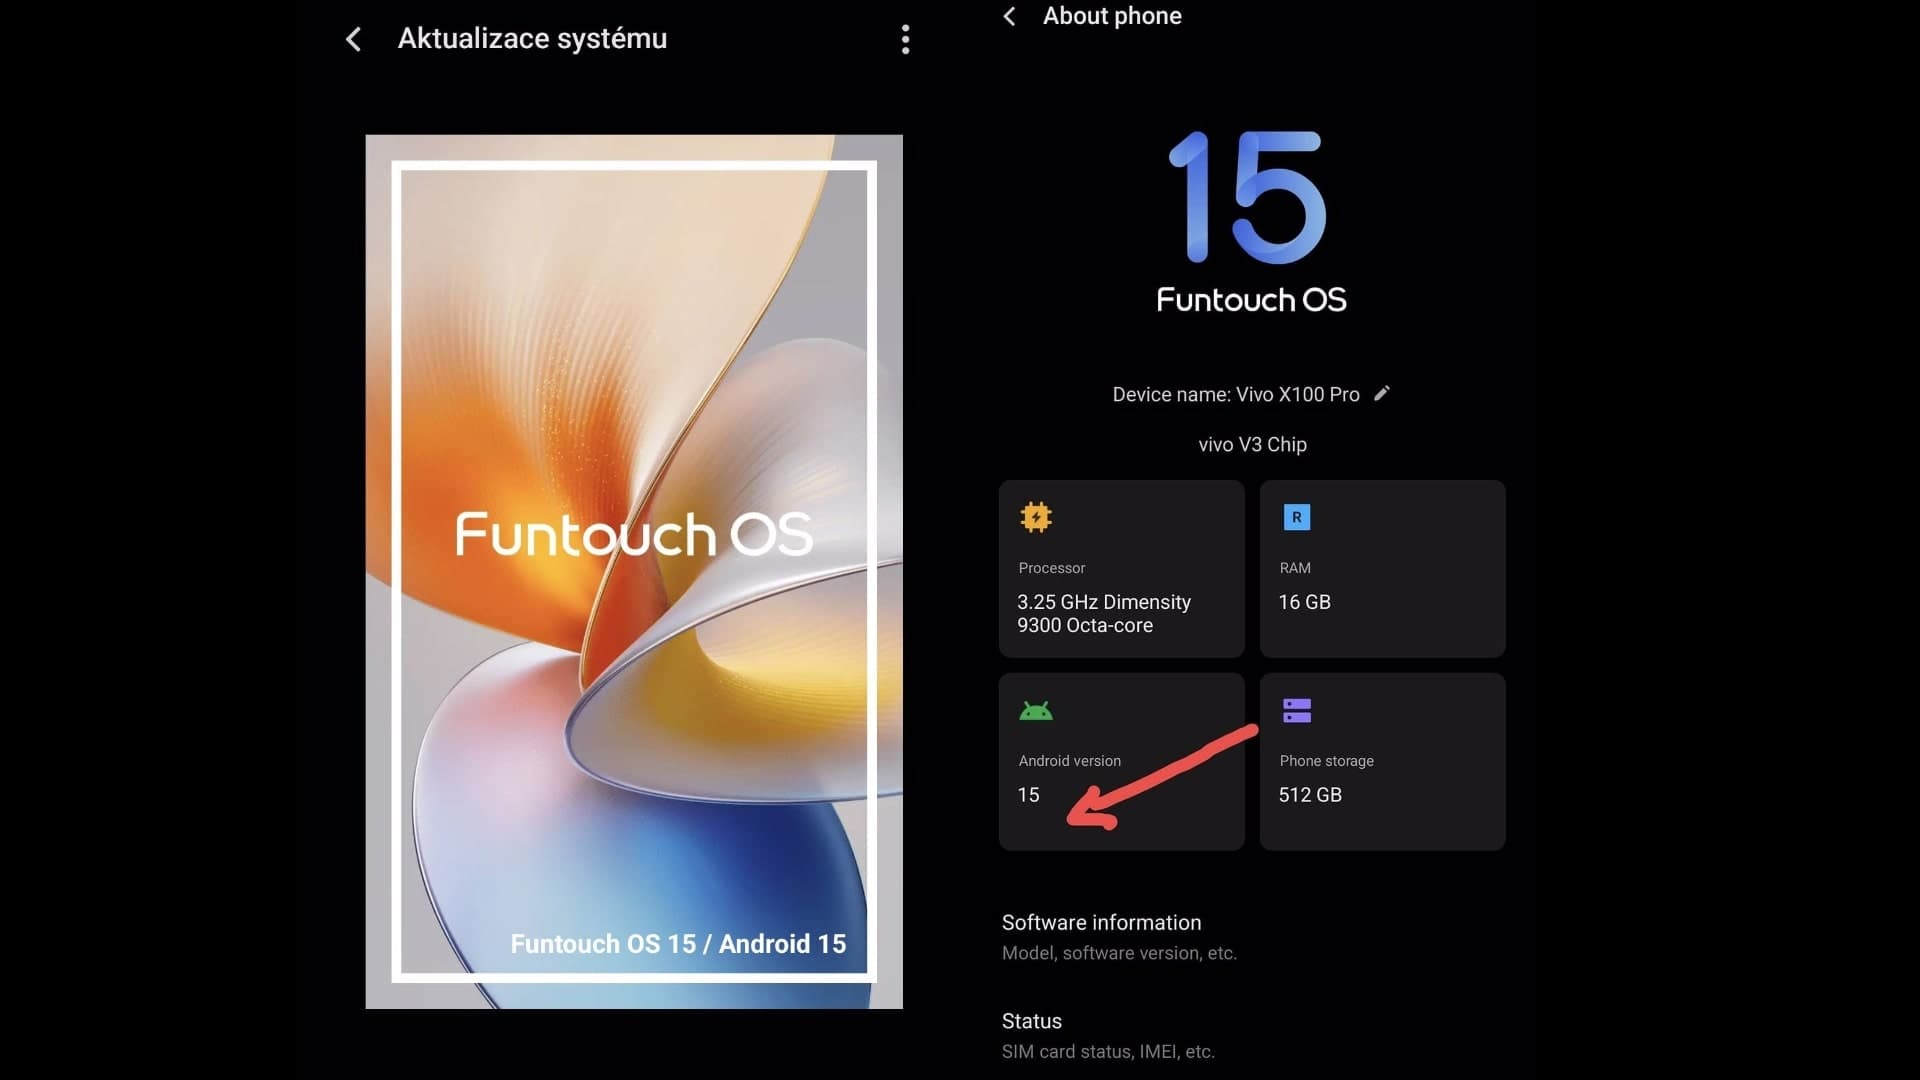Select 'Funtouch OS 15 / Android 15' caption
Screen dimensions: 1920x1080
click(x=678, y=943)
